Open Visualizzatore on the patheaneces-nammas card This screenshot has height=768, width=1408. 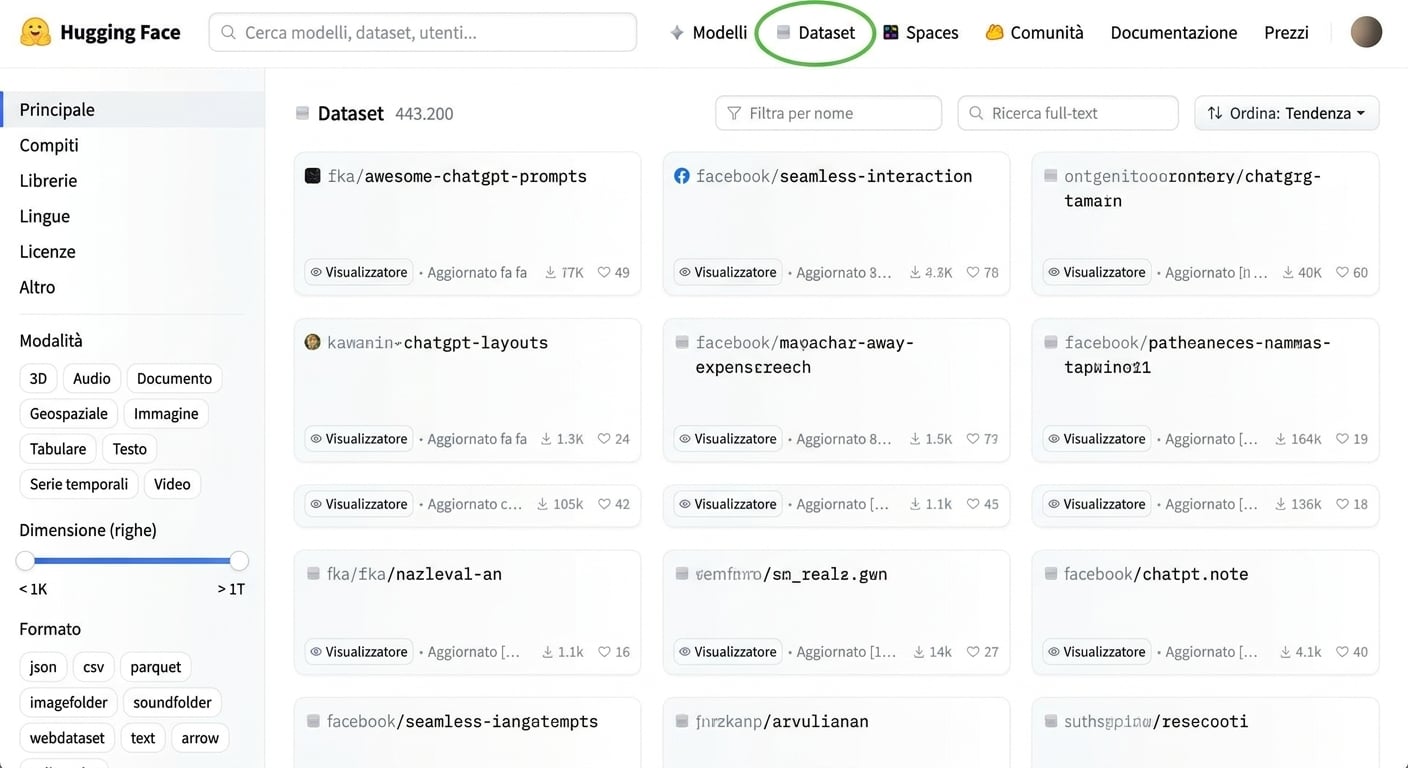coord(1095,439)
